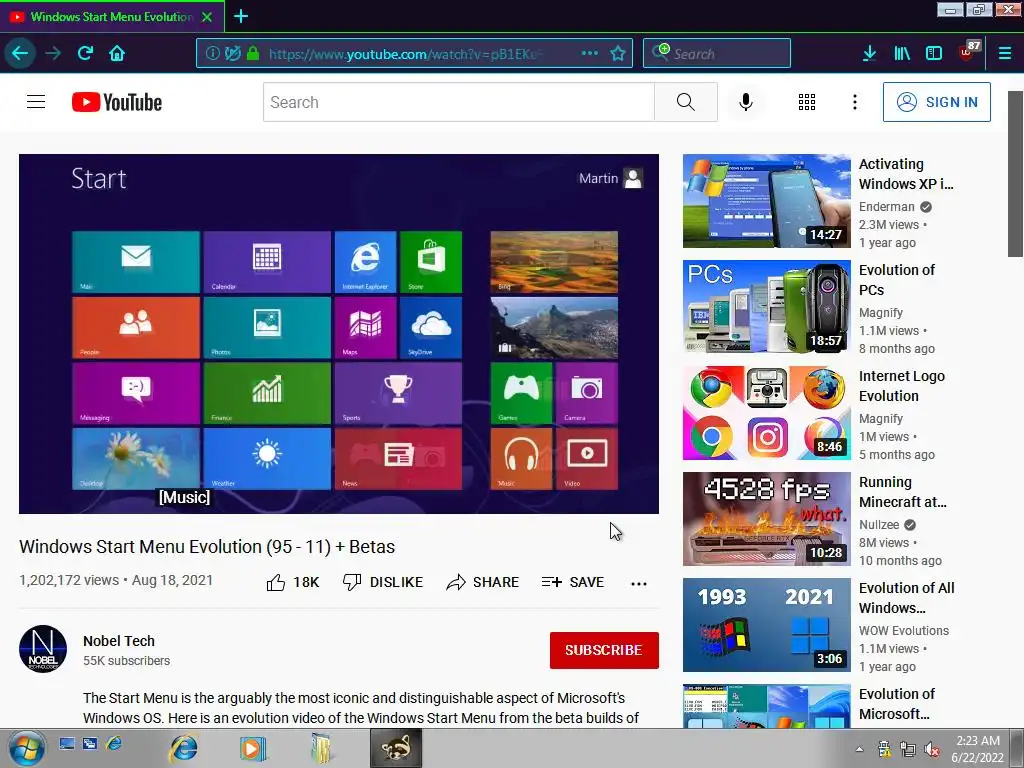Like the video with the thumbs-up icon
Image resolution: width=1024 pixels, height=768 pixels.
276,582
